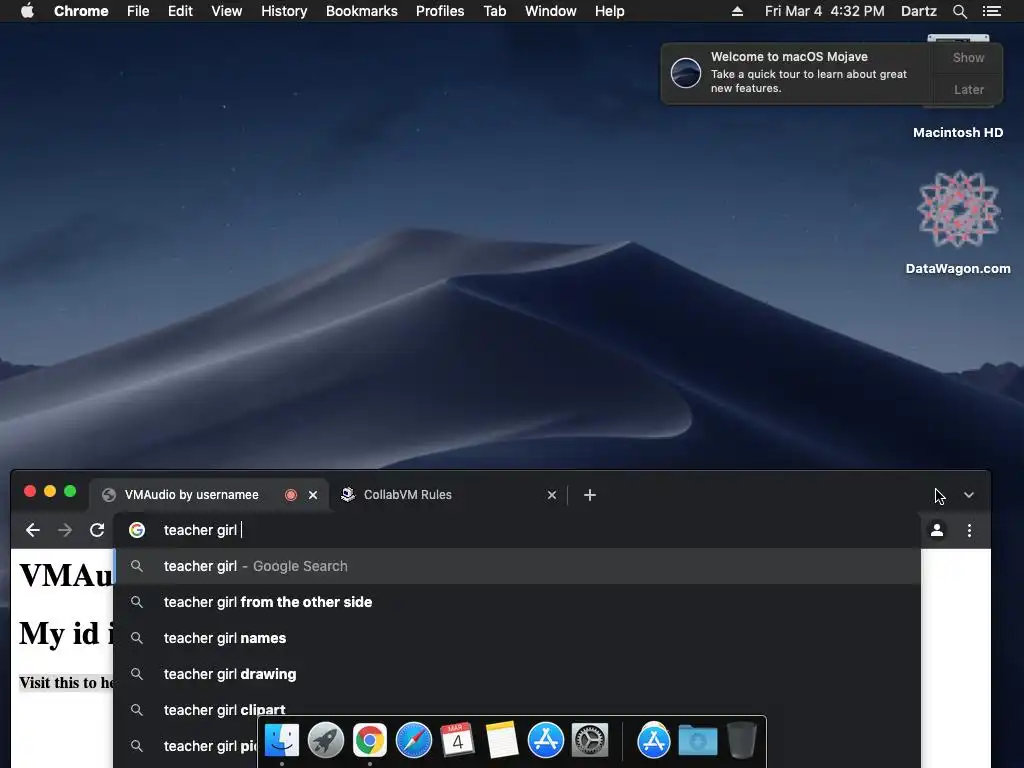1024x768 pixels.
Task: Open the Window menu
Action: (551, 11)
